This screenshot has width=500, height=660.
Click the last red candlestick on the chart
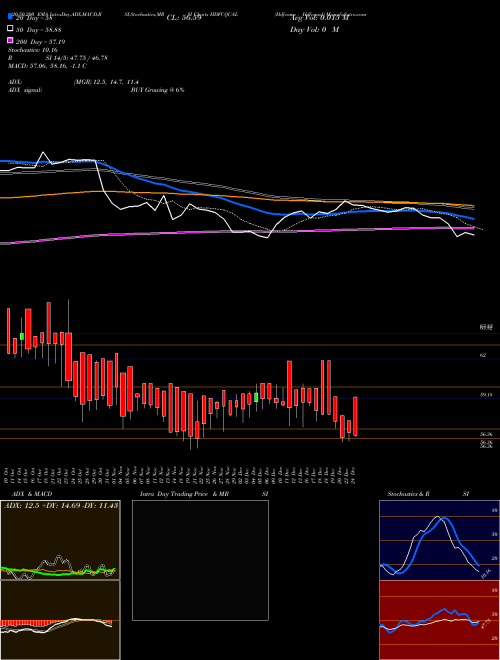tap(355, 416)
